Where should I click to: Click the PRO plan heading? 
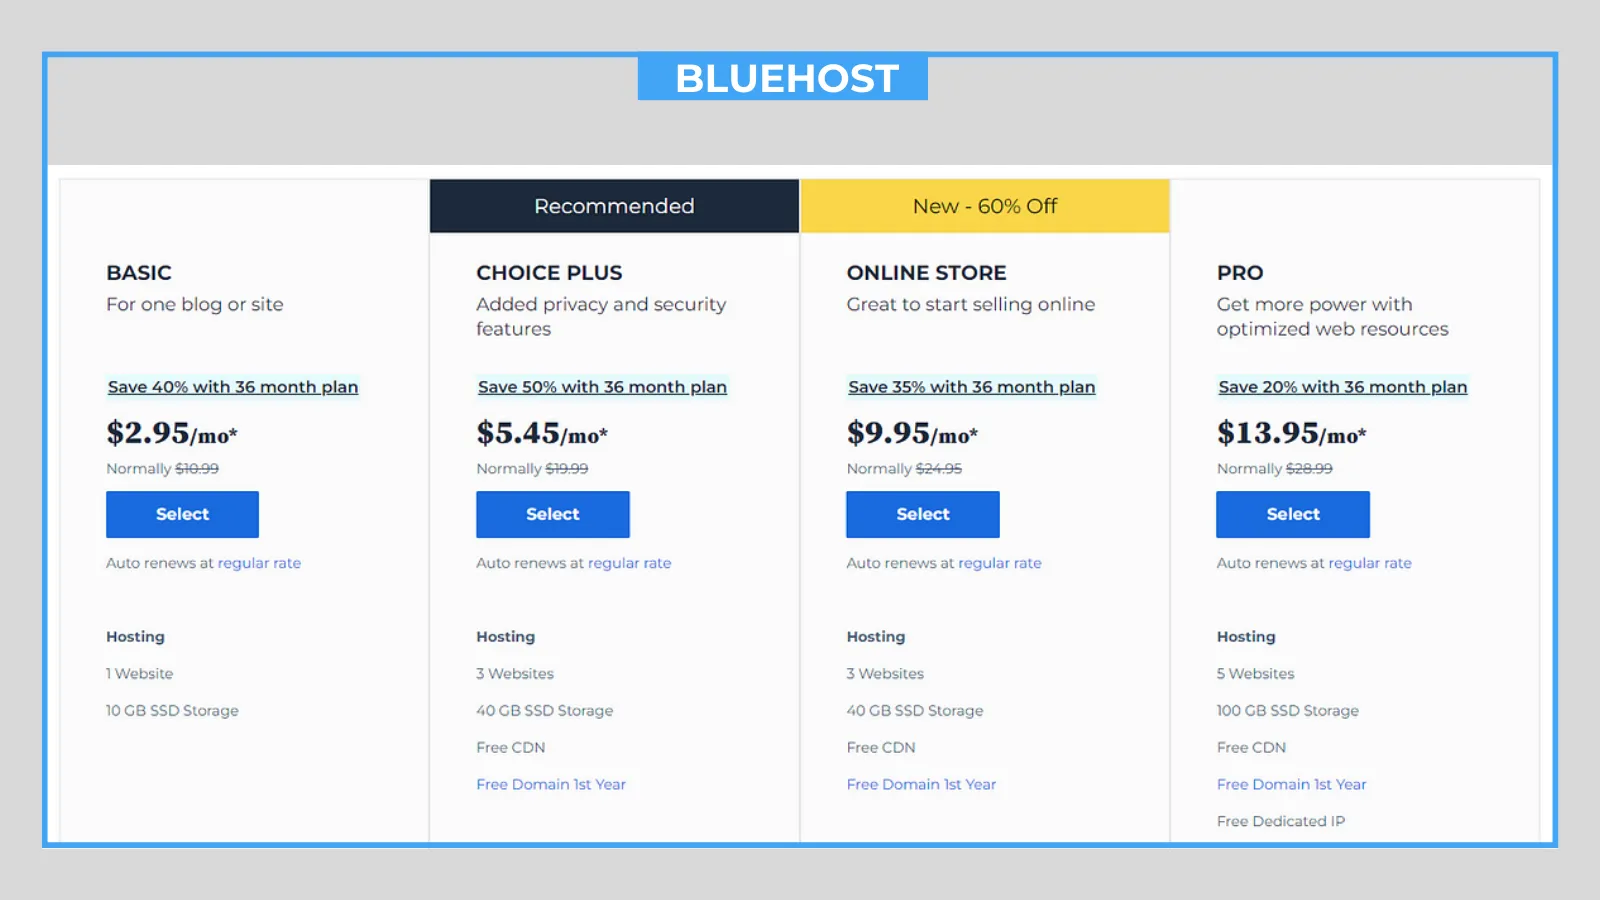(1240, 273)
